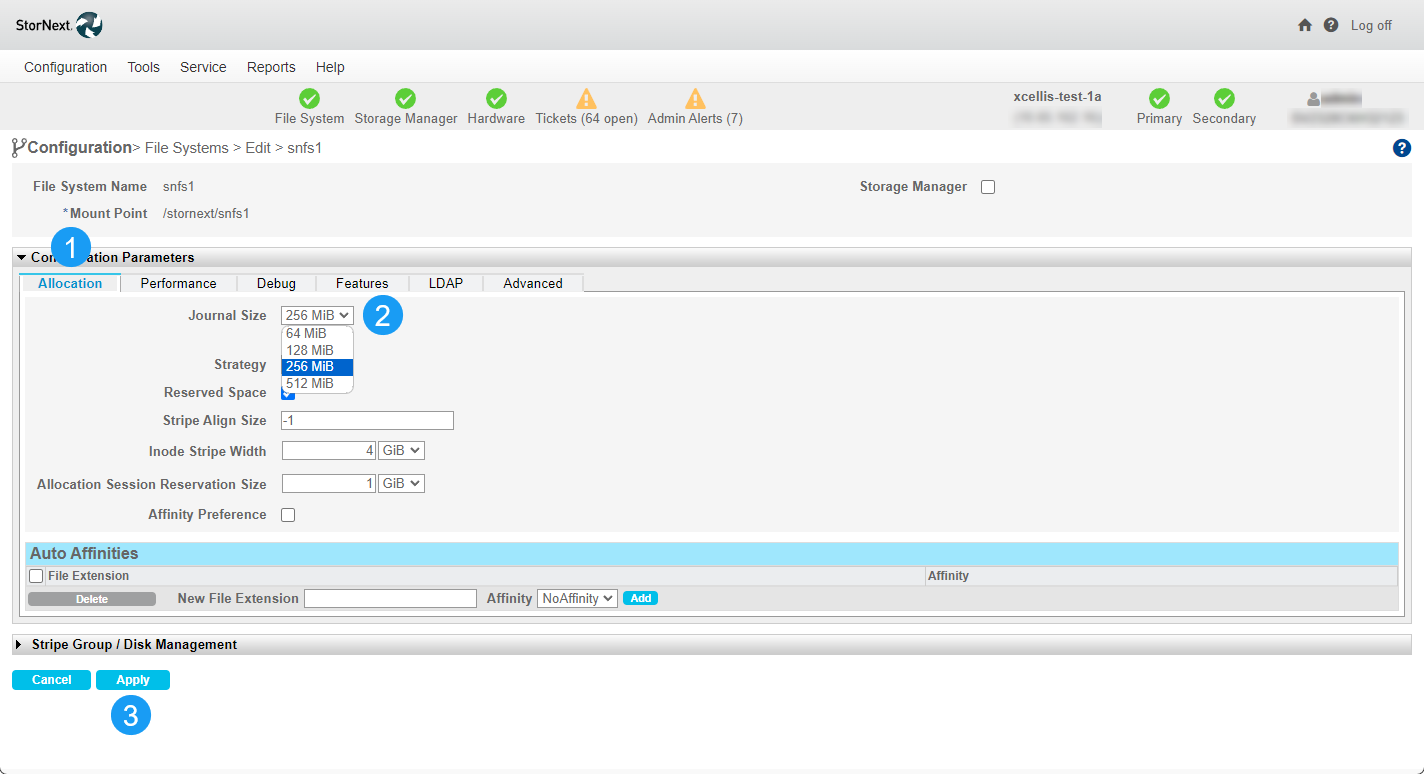This screenshot has width=1424, height=774.
Task: Enable the Storage Manager checkbox
Action: (x=988, y=187)
